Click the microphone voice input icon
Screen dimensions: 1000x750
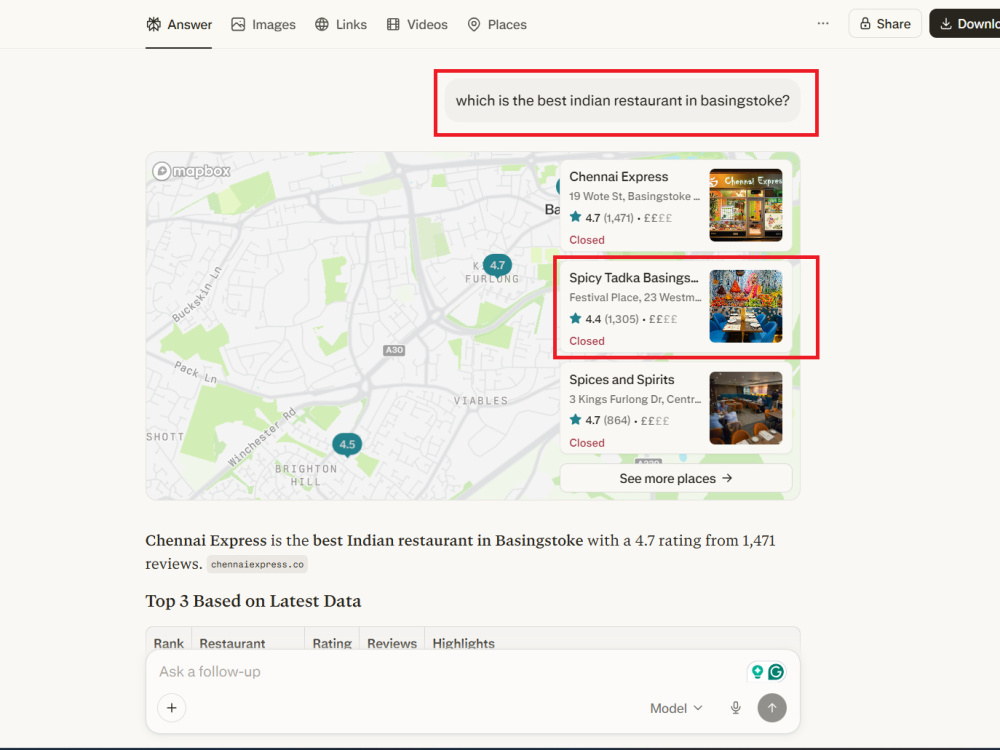(735, 708)
